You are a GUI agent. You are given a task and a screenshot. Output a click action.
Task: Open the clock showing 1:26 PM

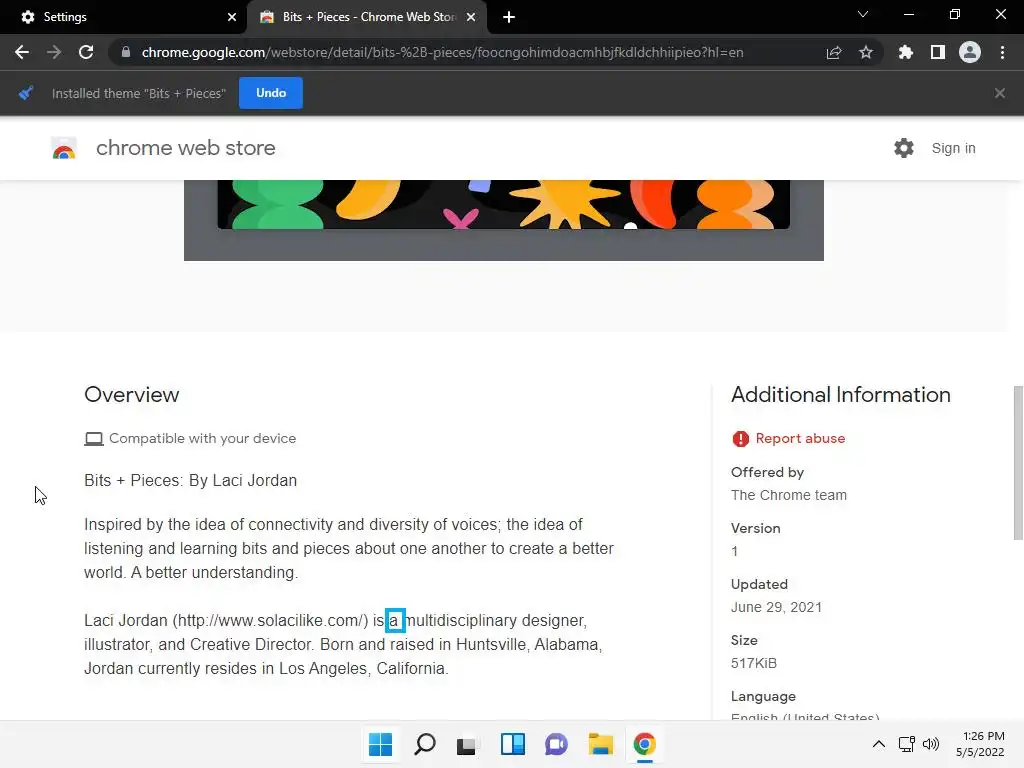pos(980,744)
